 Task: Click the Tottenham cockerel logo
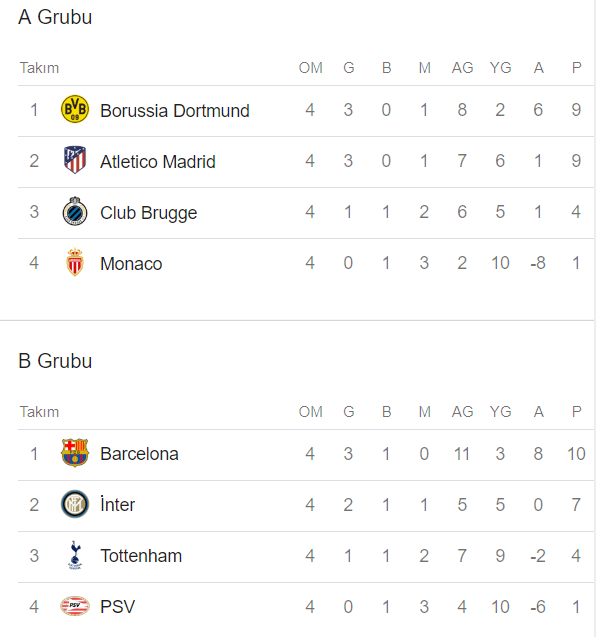(75, 555)
